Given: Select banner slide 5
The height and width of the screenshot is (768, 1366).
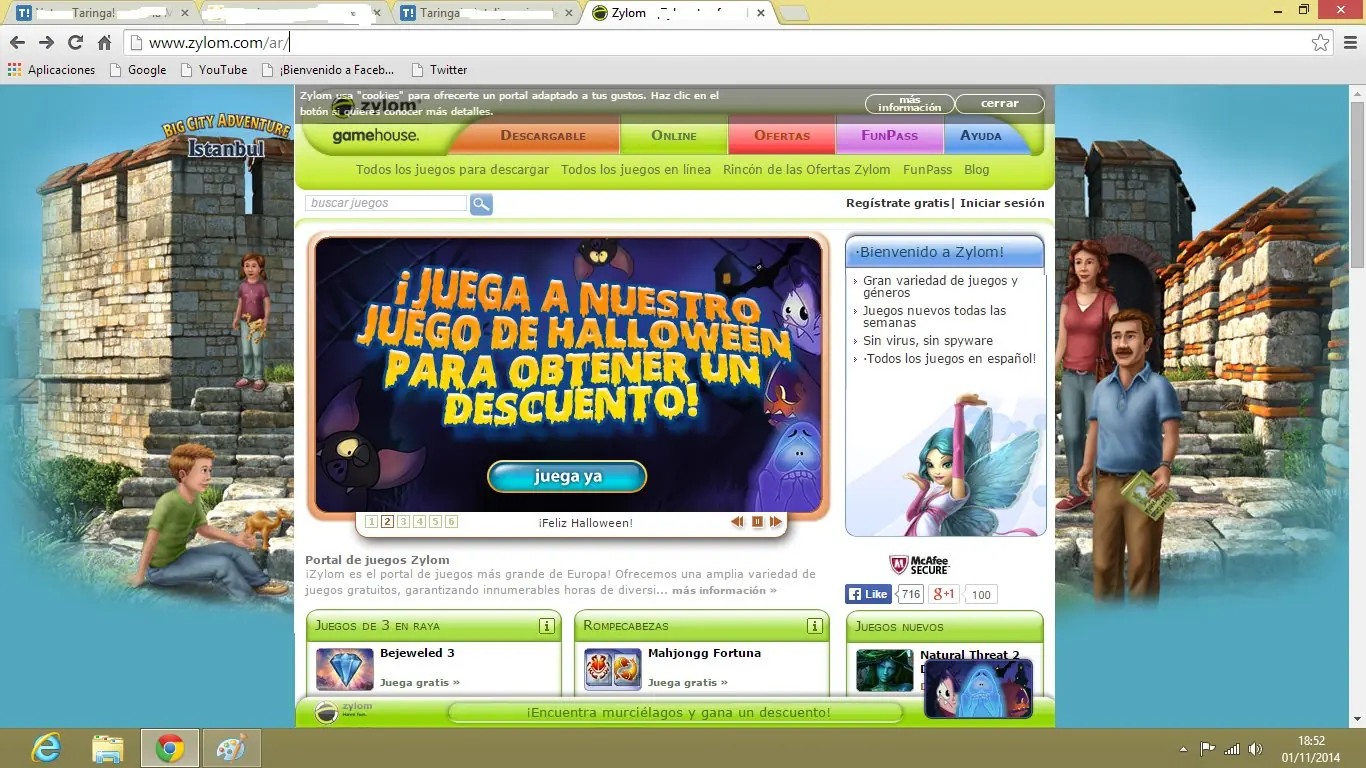Looking at the screenshot, I should click(x=435, y=522).
